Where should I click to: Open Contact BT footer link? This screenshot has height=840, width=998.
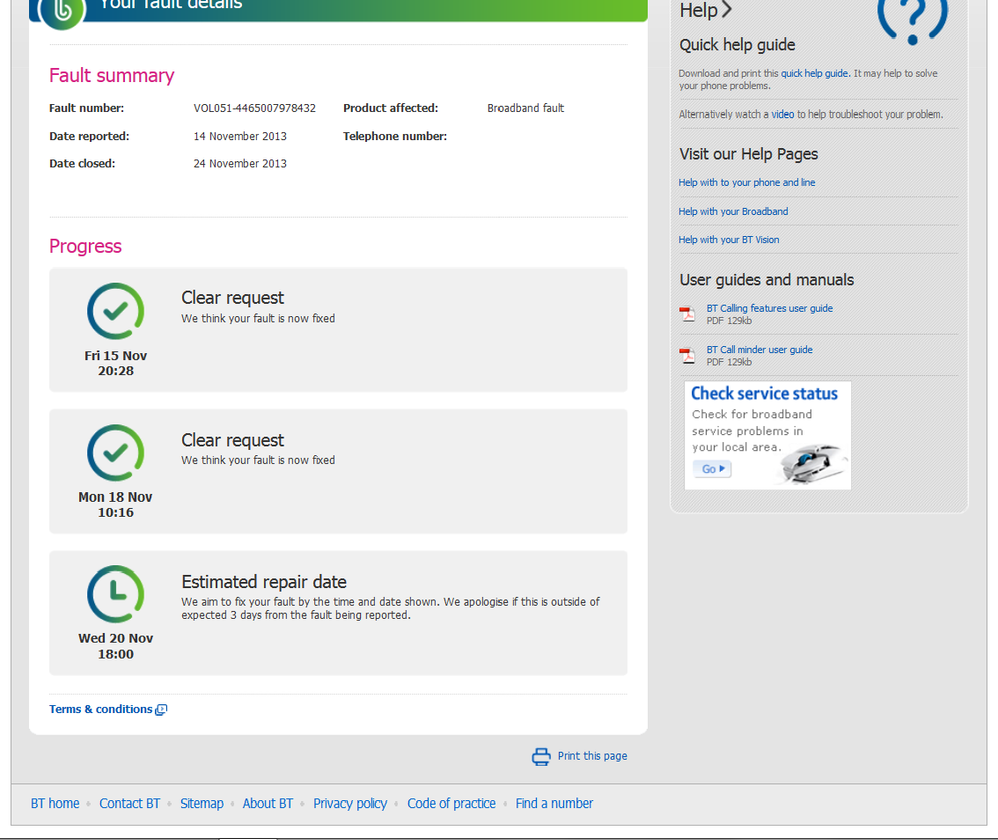coord(130,803)
